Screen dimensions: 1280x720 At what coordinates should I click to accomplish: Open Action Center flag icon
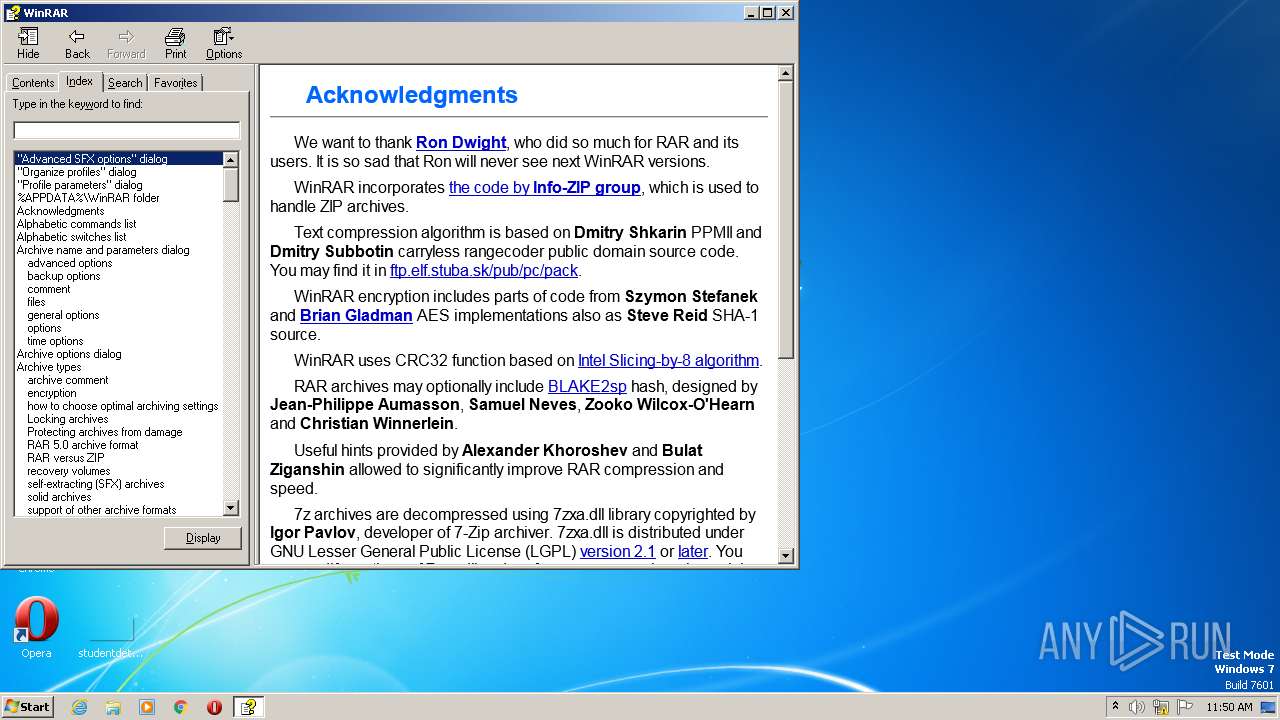pyautogui.click(x=1184, y=707)
